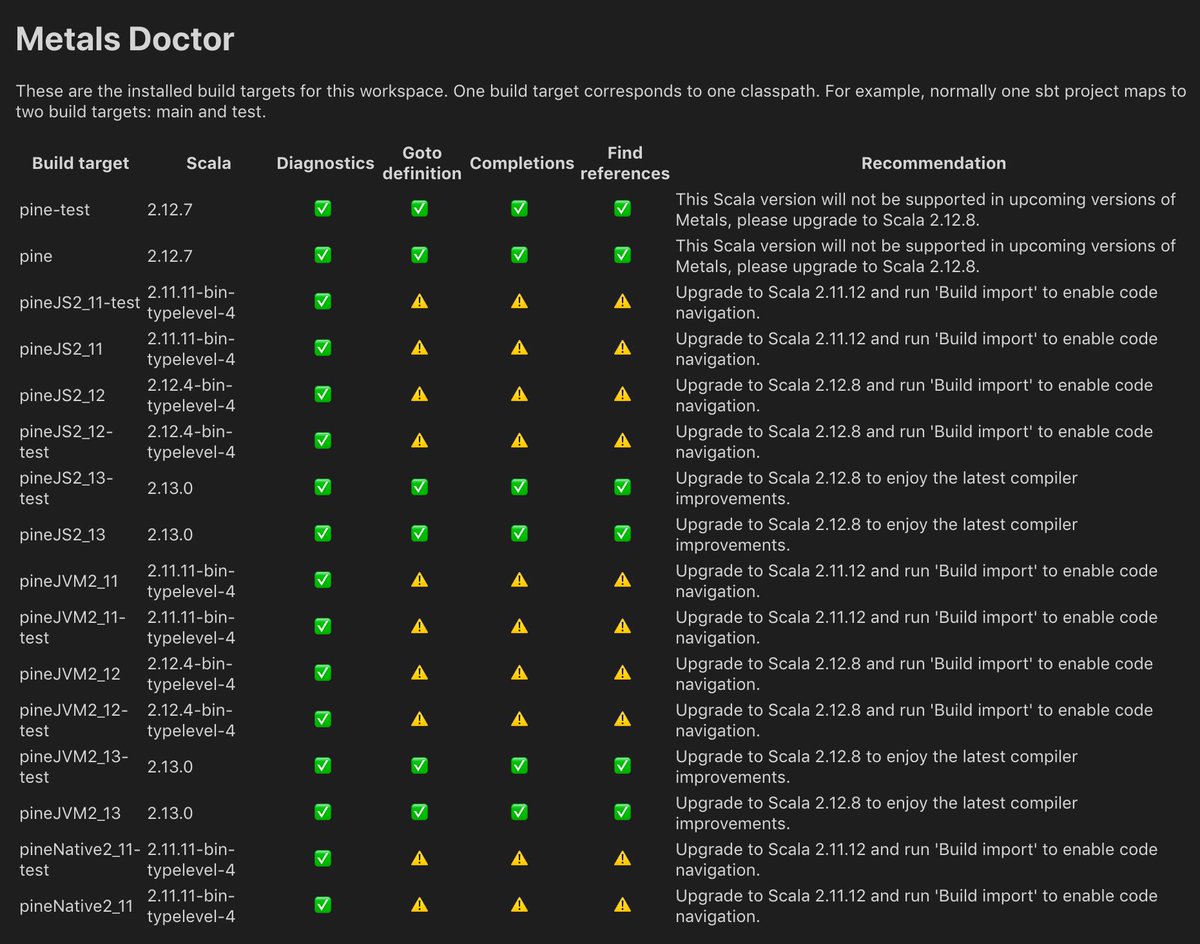
Task: Click Goto definition warning for pineJS2_12
Action: coord(420,394)
